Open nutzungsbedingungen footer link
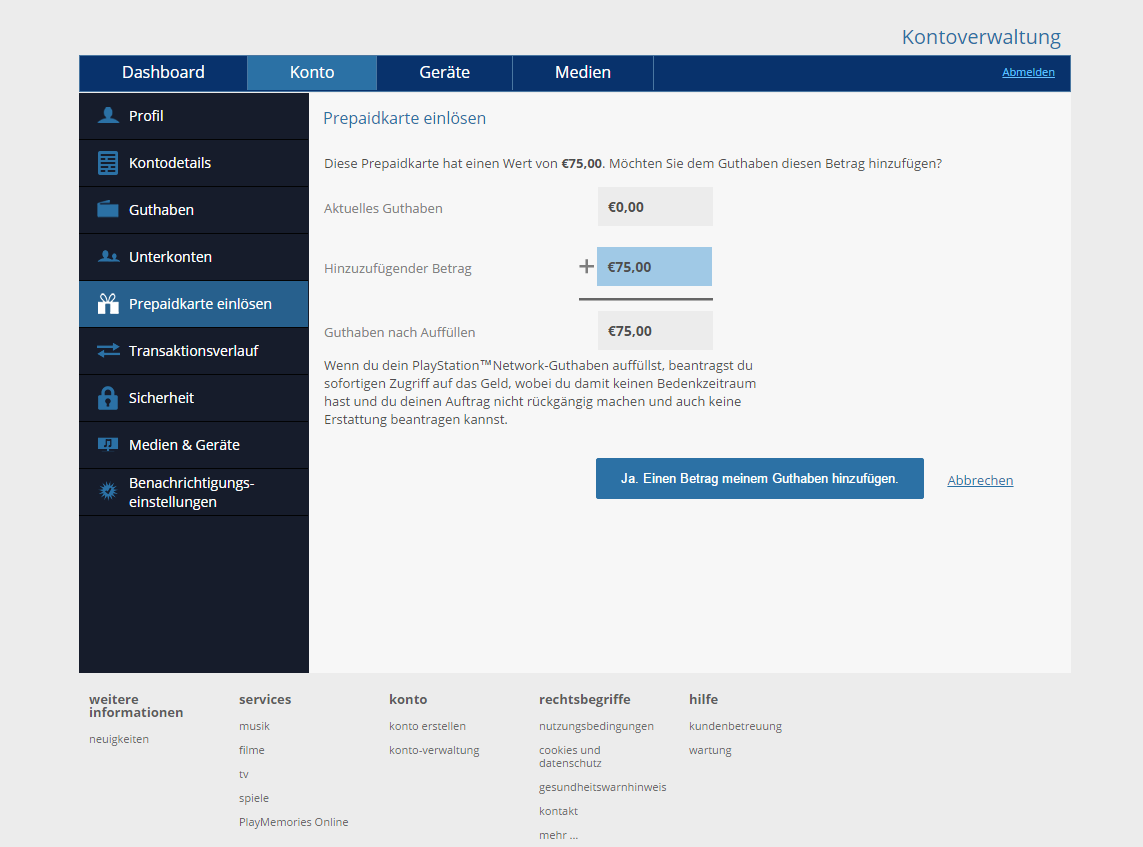 click(596, 726)
